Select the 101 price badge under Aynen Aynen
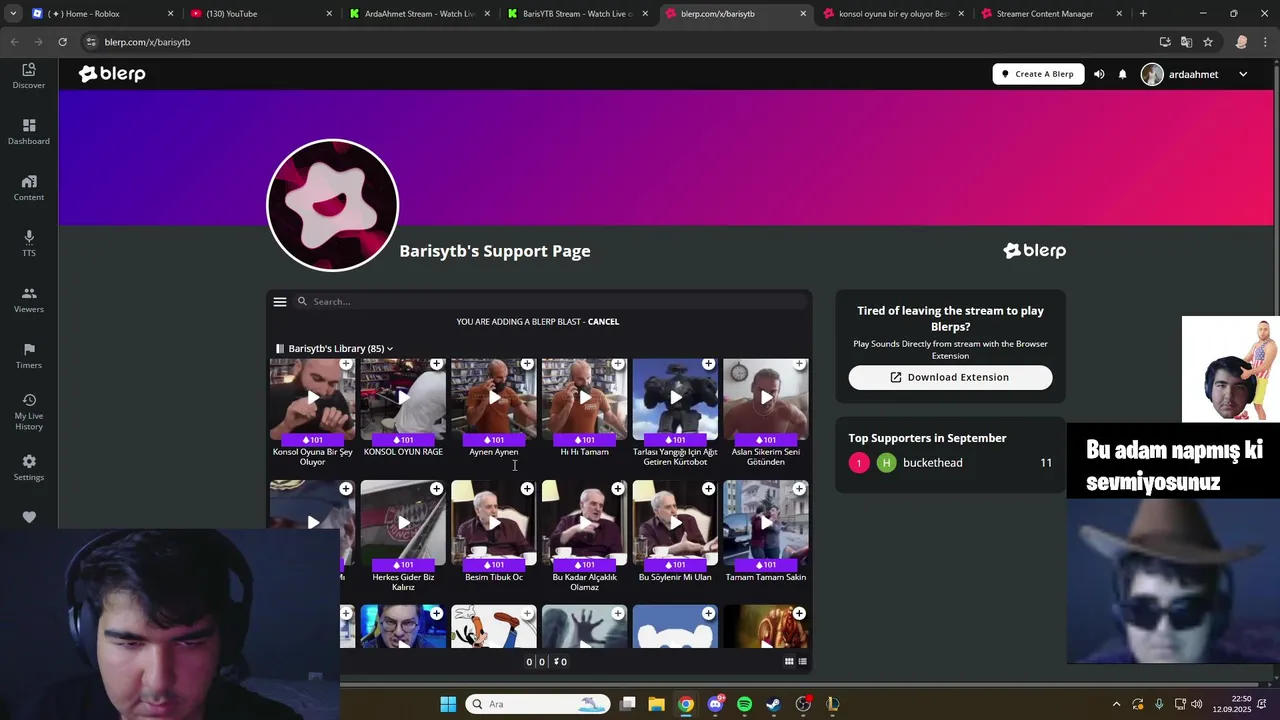The height and width of the screenshot is (720, 1280). (494, 440)
